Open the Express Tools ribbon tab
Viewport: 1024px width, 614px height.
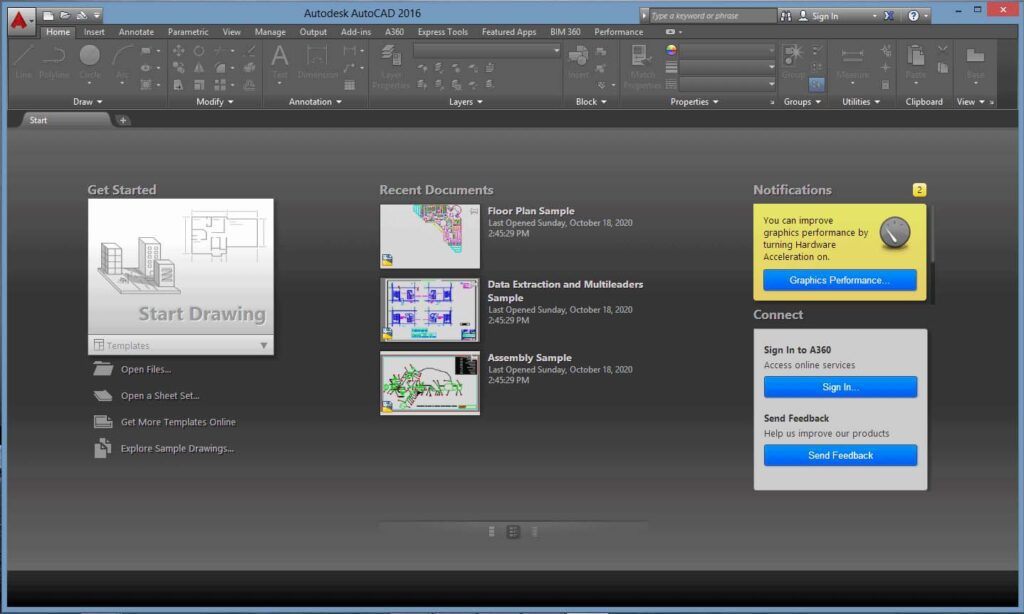pyautogui.click(x=443, y=31)
